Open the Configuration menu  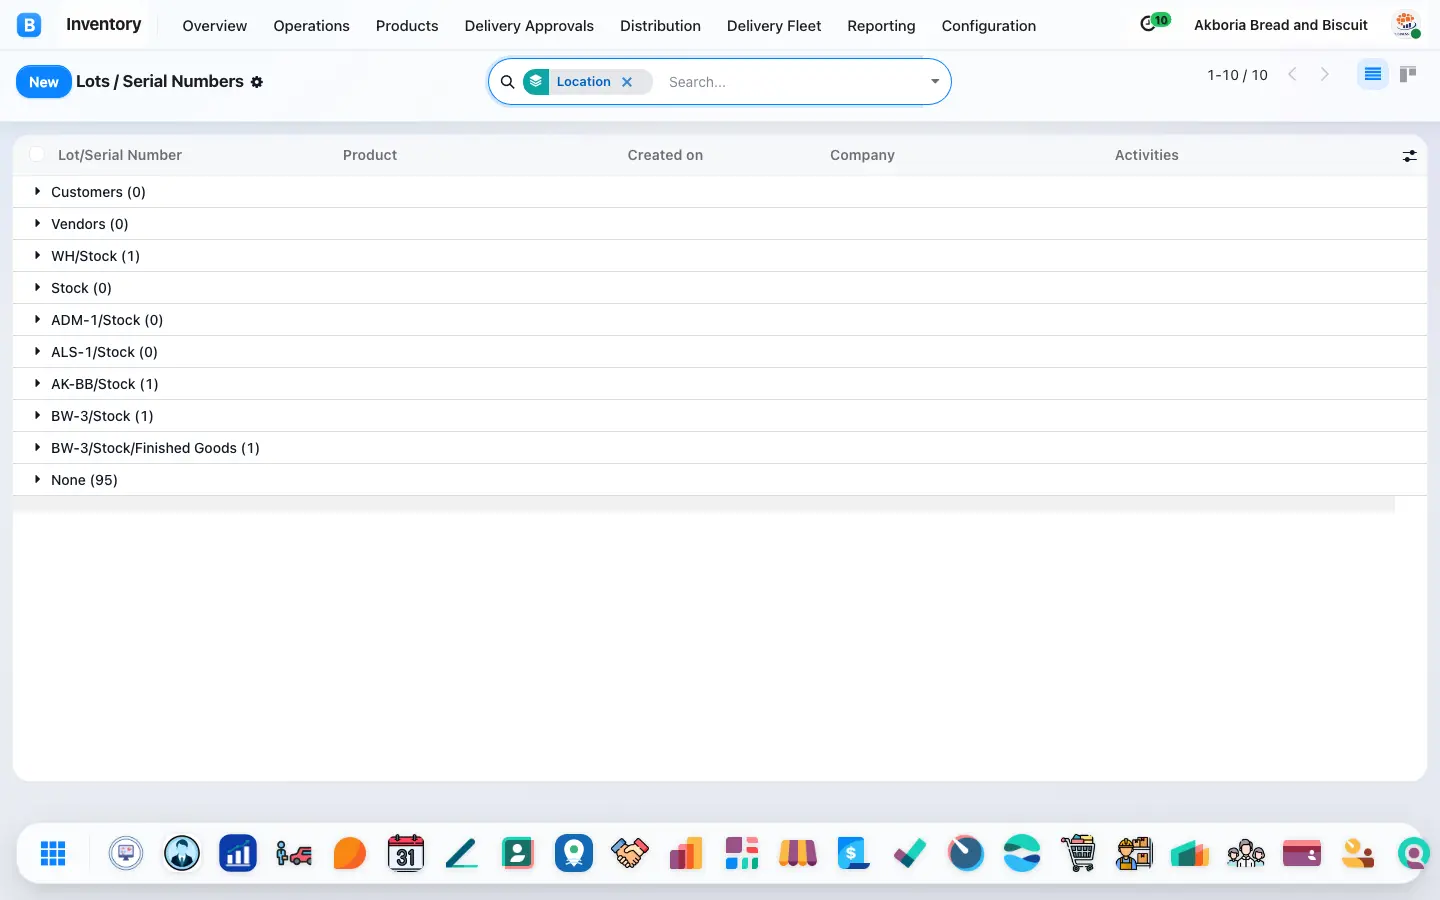click(989, 26)
